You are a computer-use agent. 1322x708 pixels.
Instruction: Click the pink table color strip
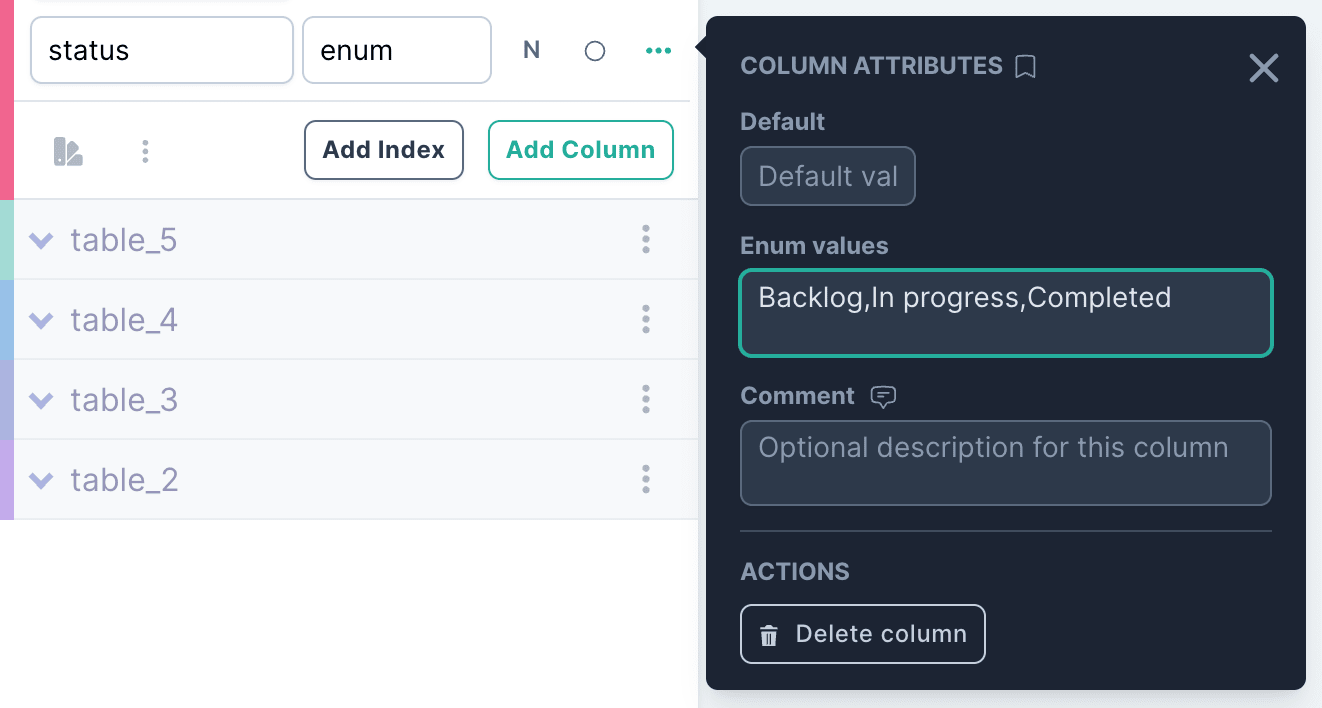[7, 100]
